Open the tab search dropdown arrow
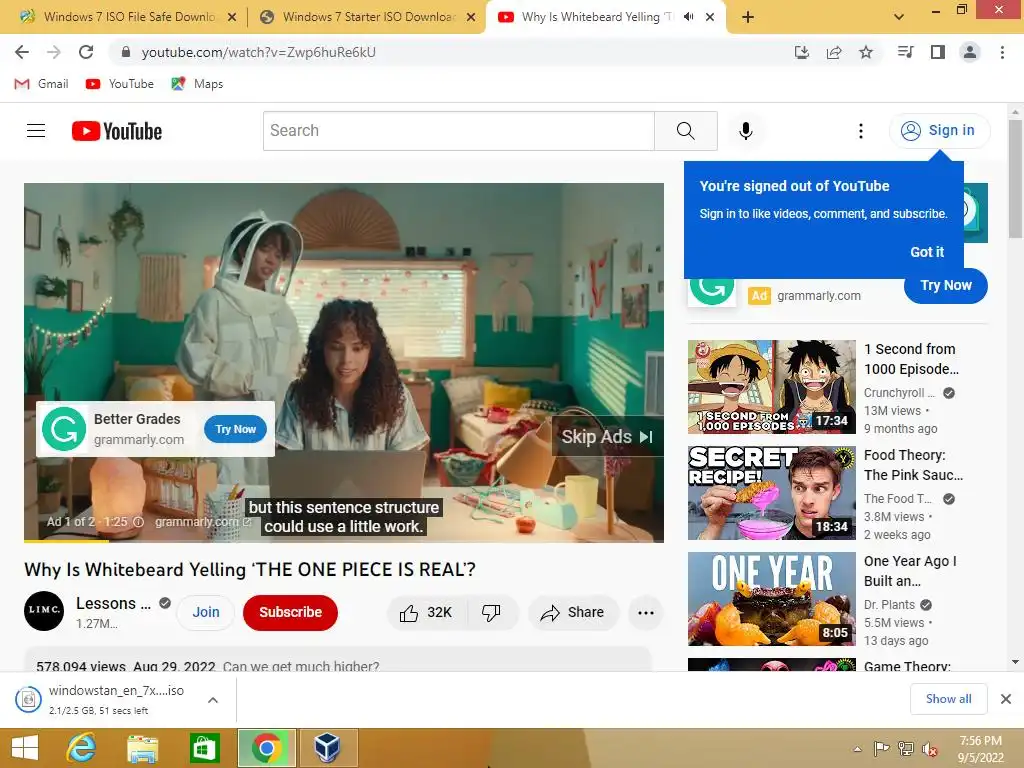 pyautogui.click(x=899, y=17)
